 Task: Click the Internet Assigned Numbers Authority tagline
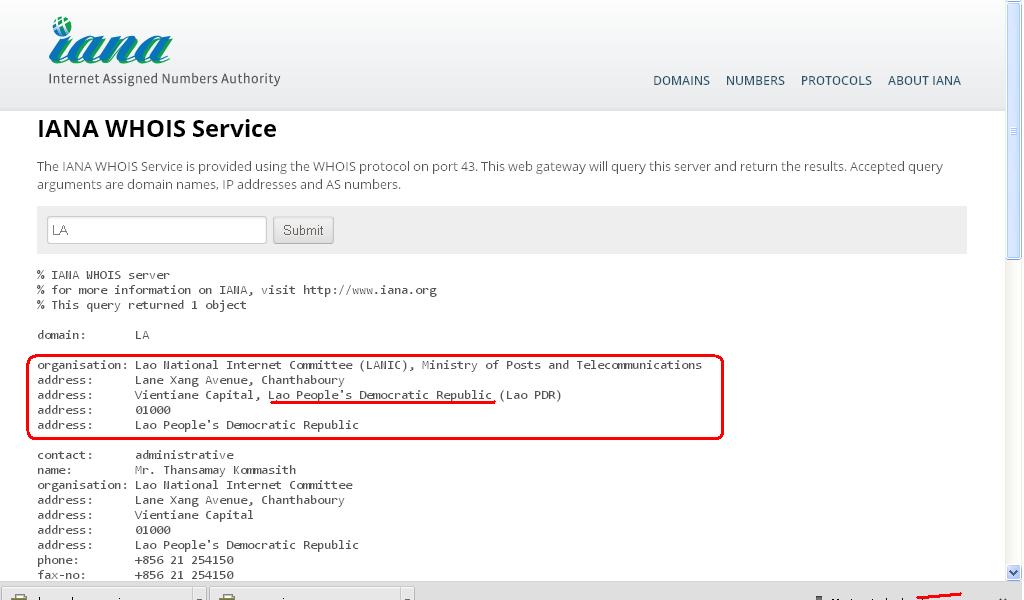click(x=164, y=79)
